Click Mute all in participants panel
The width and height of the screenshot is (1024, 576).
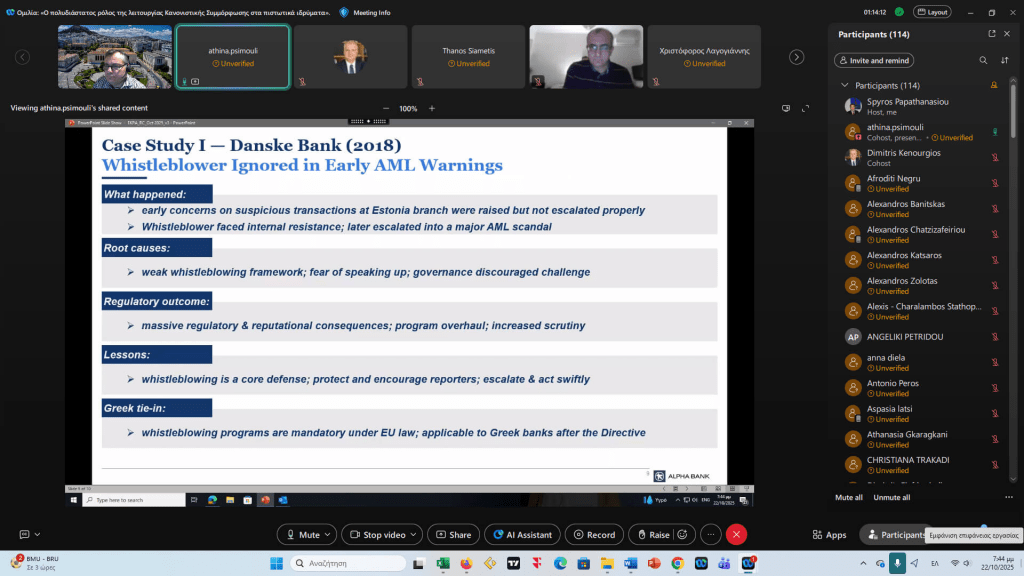click(849, 497)
